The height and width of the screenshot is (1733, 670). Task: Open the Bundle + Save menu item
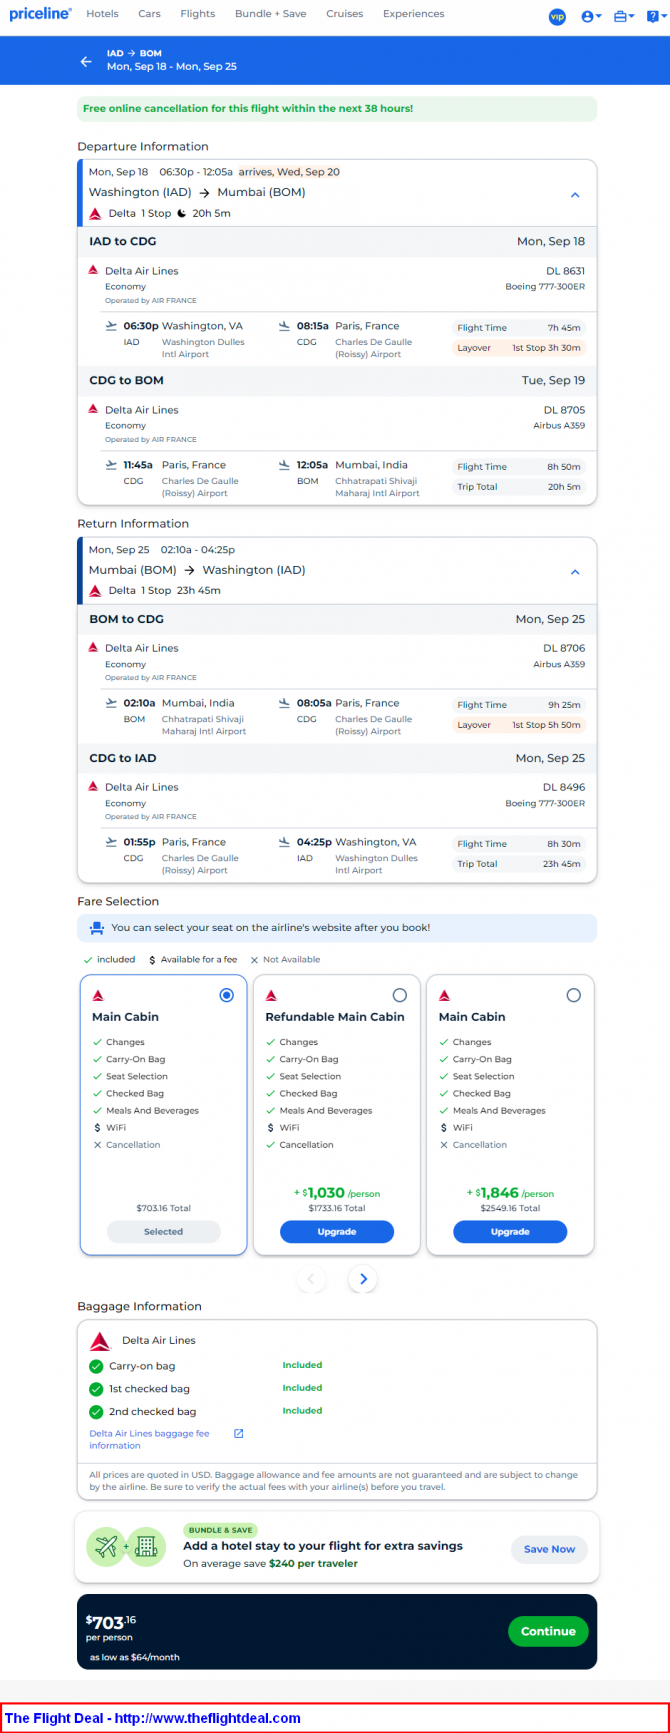[271, 14]
